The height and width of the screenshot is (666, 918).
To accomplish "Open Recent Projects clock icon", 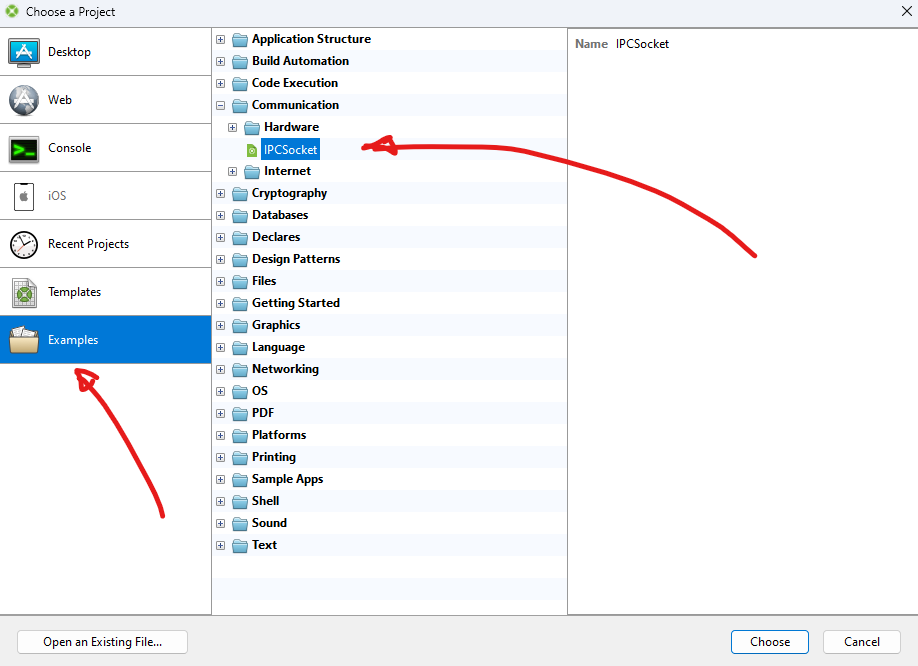I will [x=24, y=244].
